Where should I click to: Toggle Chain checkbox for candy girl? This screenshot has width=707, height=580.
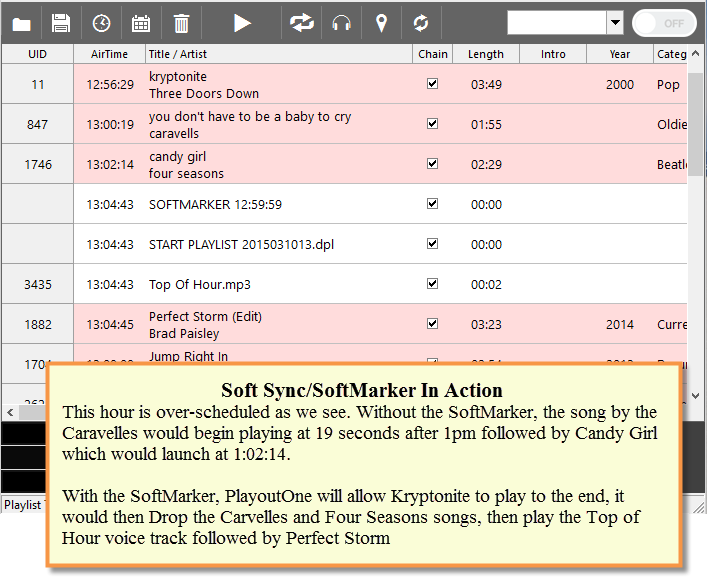[432, 164]
